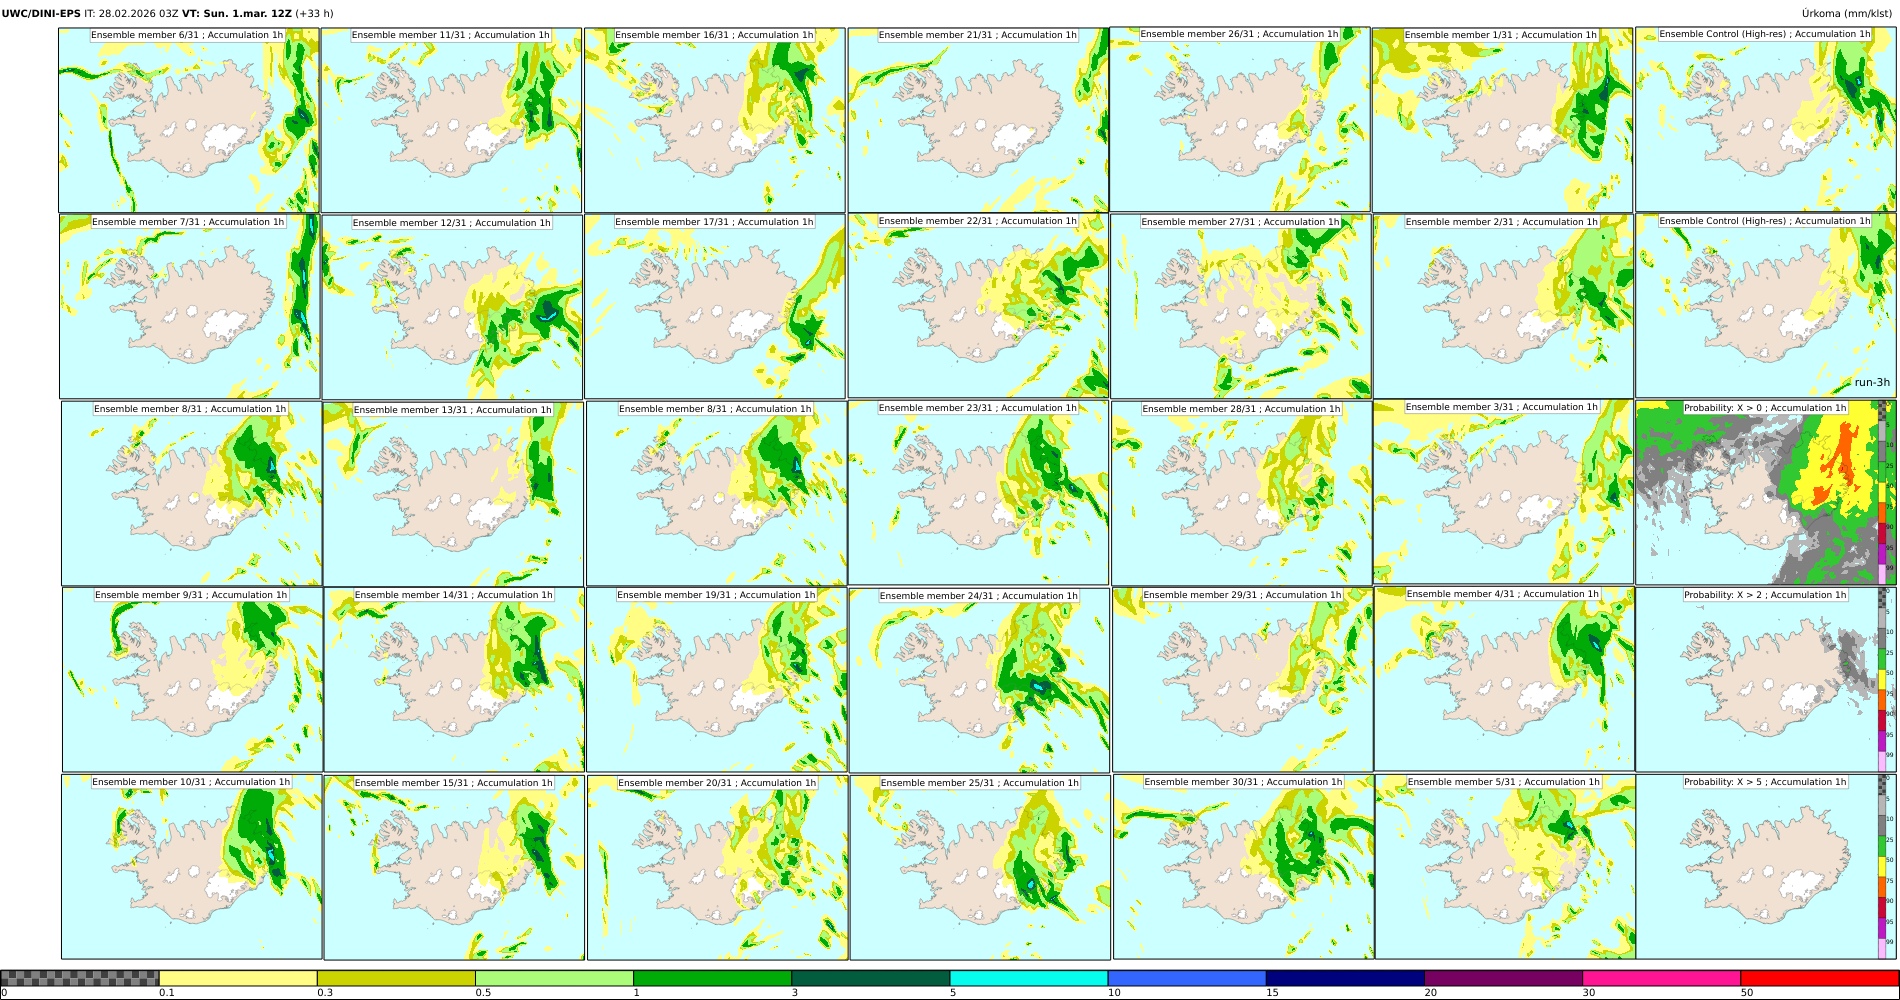1900x1000 pixels.
Task: Click the 'Ensemble member 20/31 ; Accumulation 1h' label
Action: coord(717,783)
